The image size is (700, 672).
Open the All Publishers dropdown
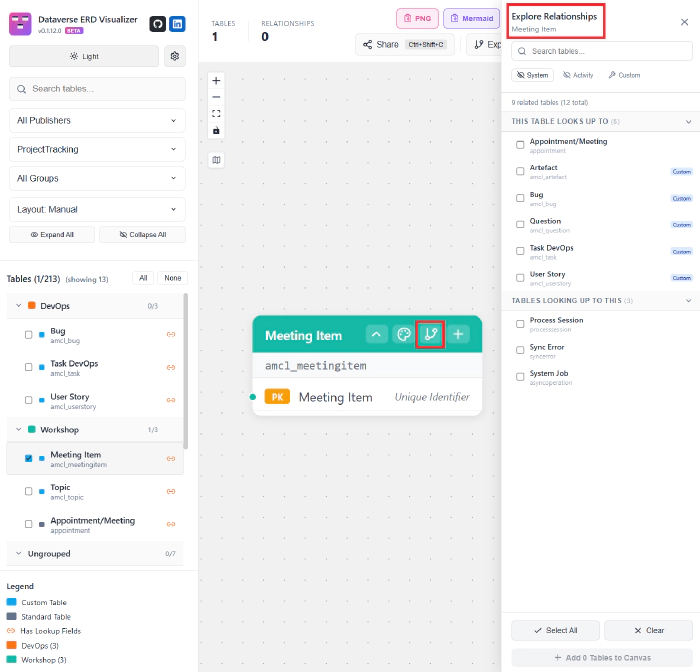coord(97,121)
